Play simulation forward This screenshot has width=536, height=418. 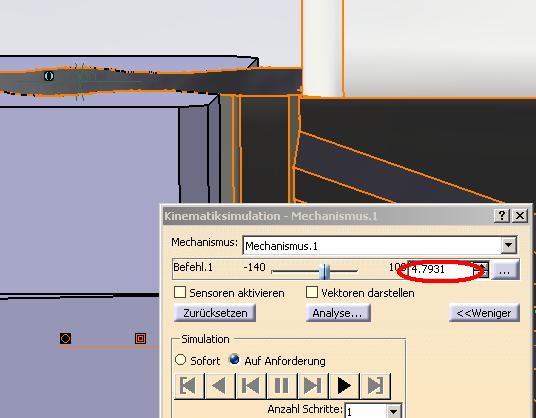point(344,386)
